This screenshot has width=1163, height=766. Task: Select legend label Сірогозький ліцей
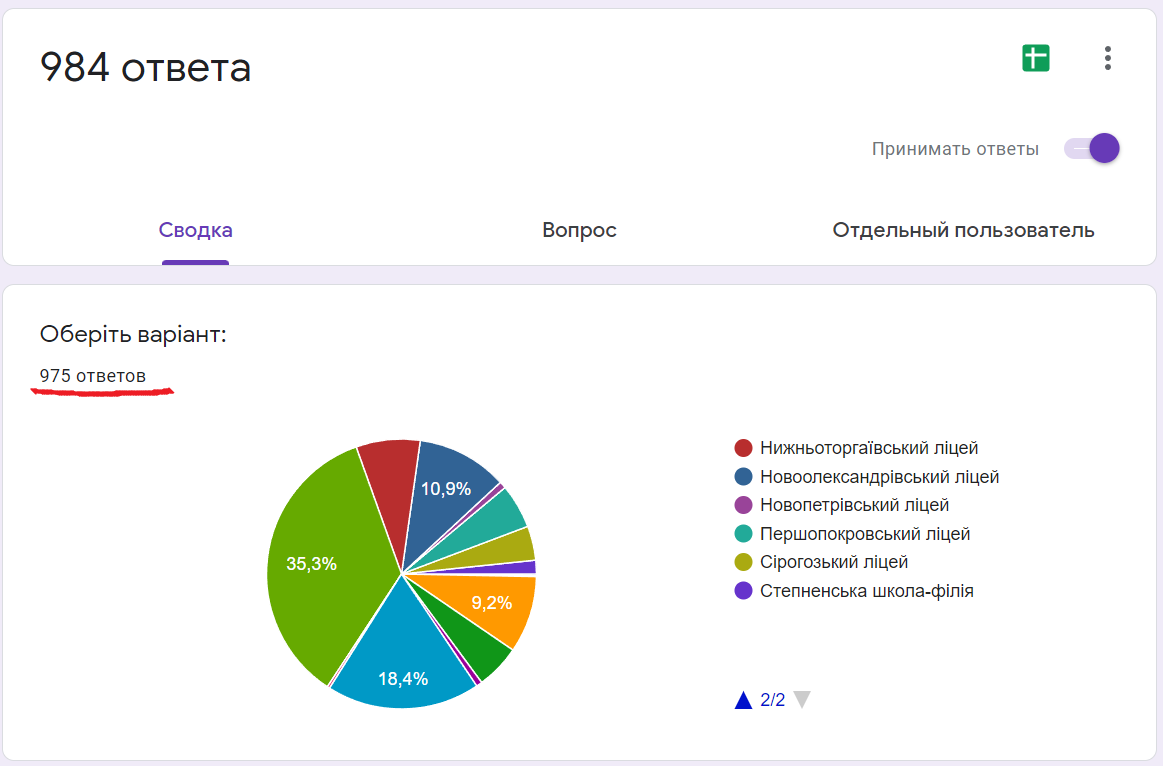click(834, 562)
